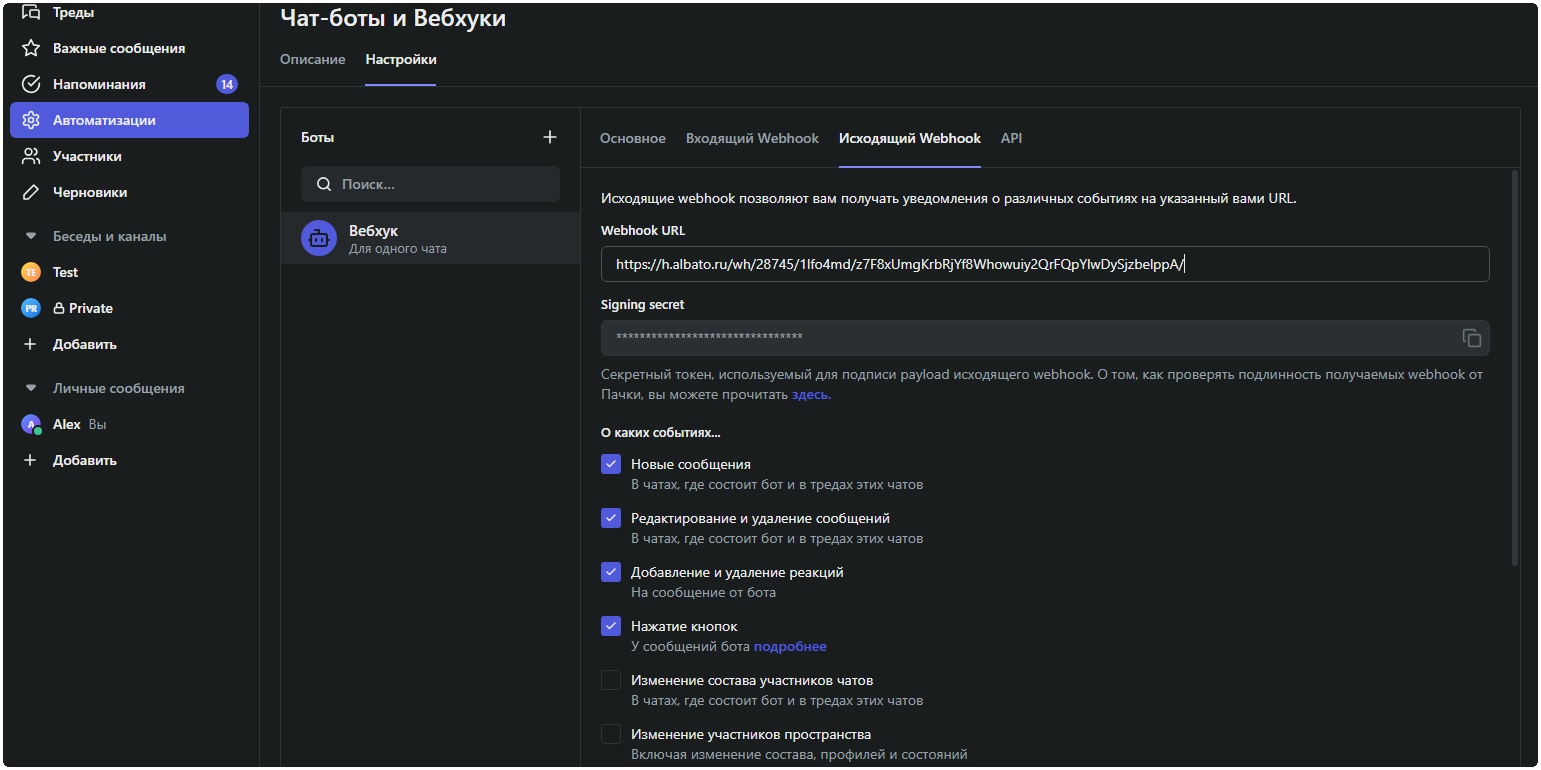This screenshot has height=770, width=1541.
Task: Copy the signing secret with copy icon
Action: click(1471, 338)
